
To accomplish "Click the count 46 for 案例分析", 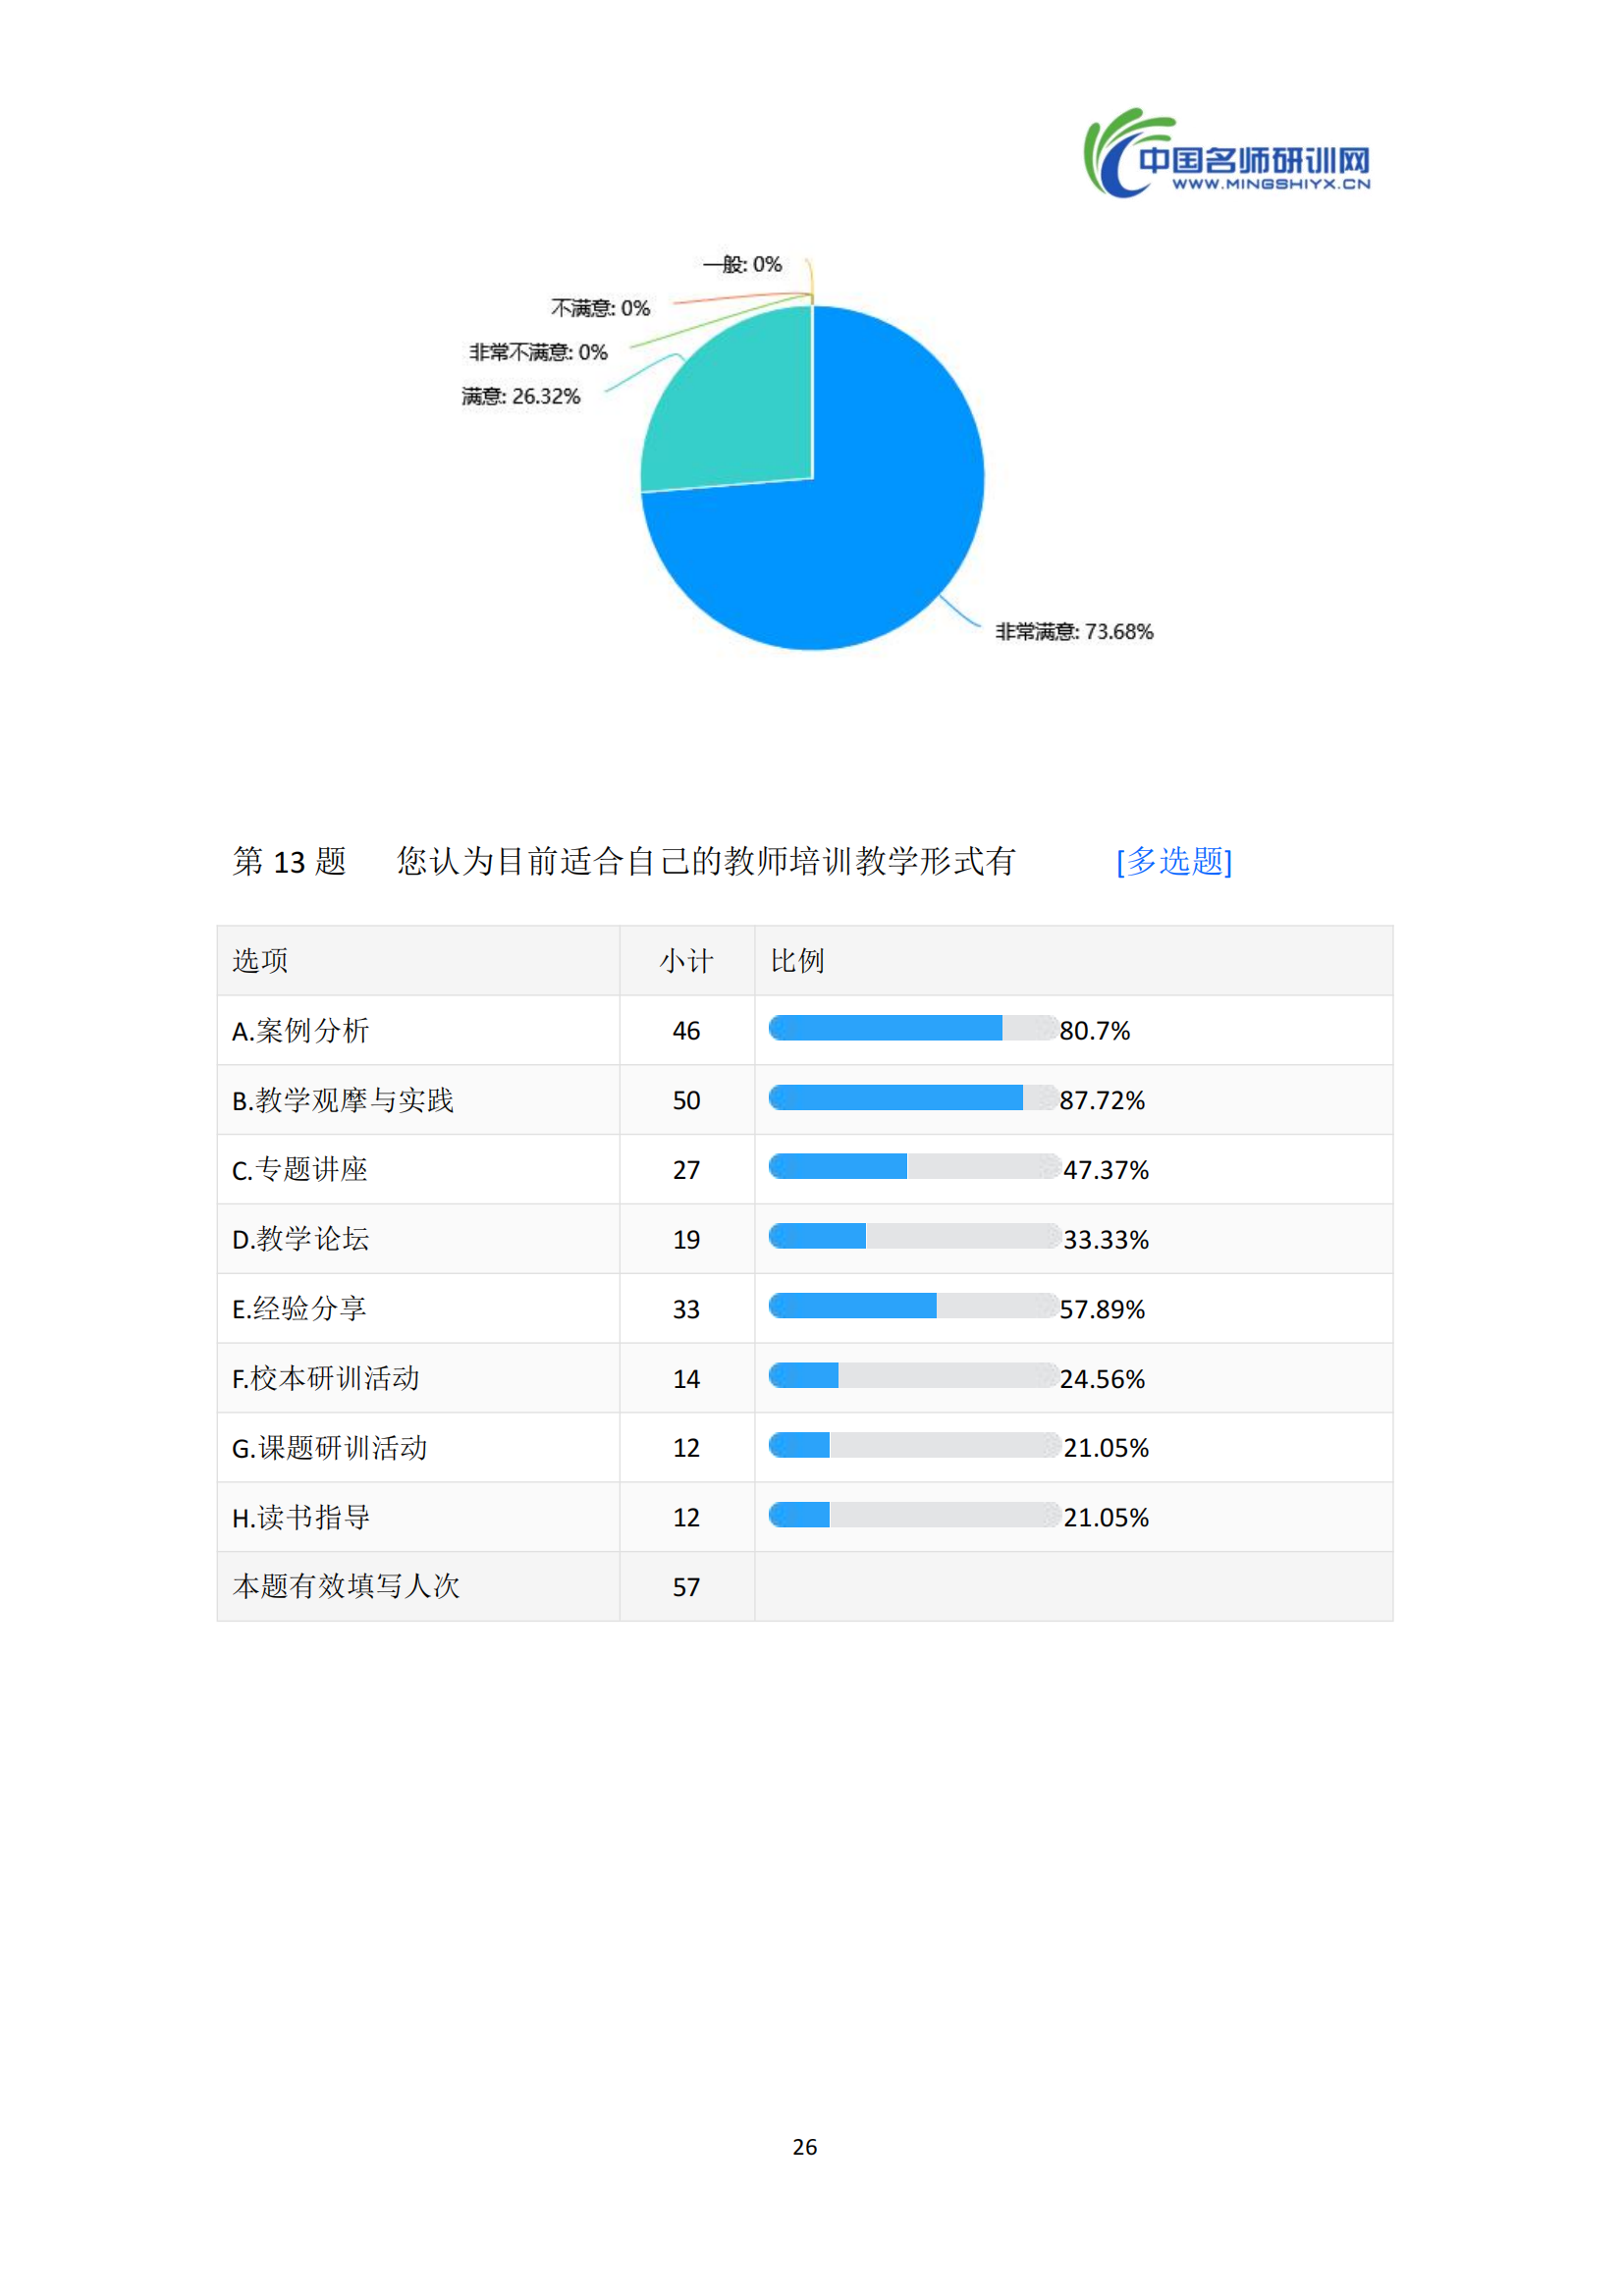I will (686, 1031).
